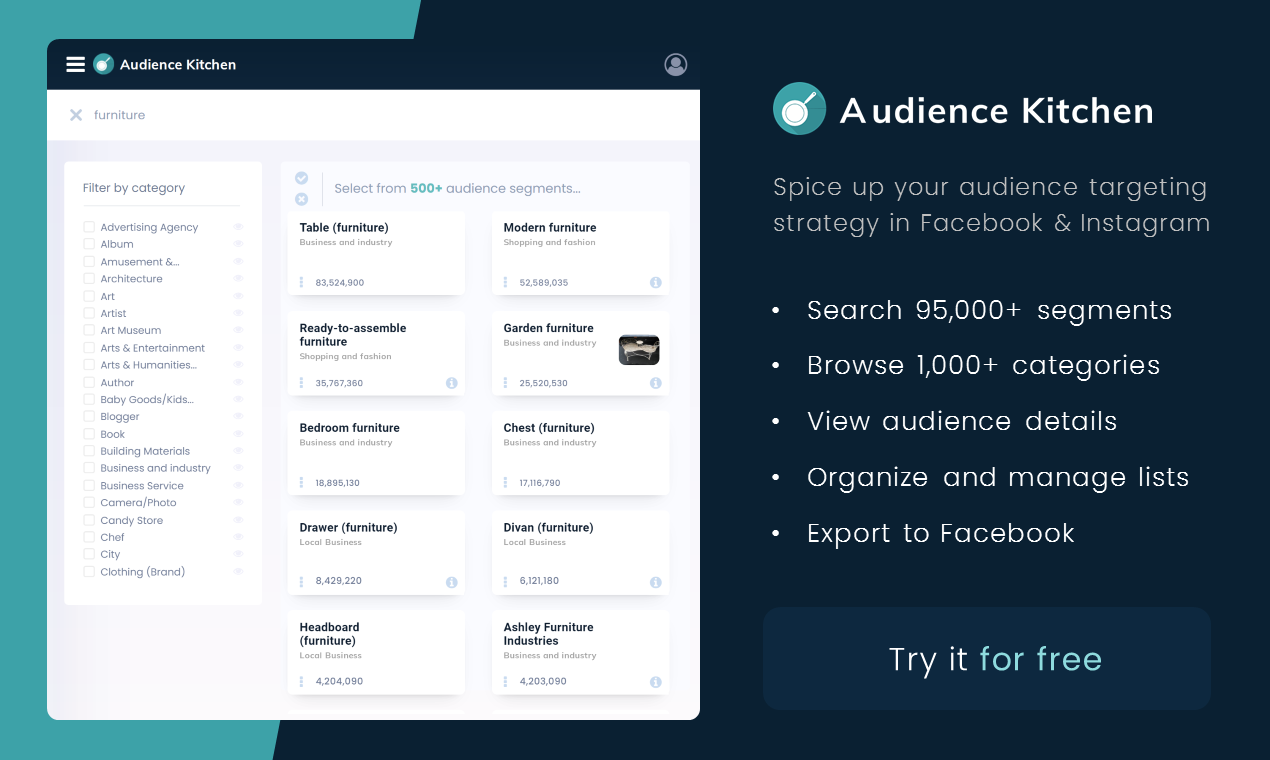Screen dimensions: 1270x760
Task: Show info for Divan (furniture) segment
Action: point(656,582)
